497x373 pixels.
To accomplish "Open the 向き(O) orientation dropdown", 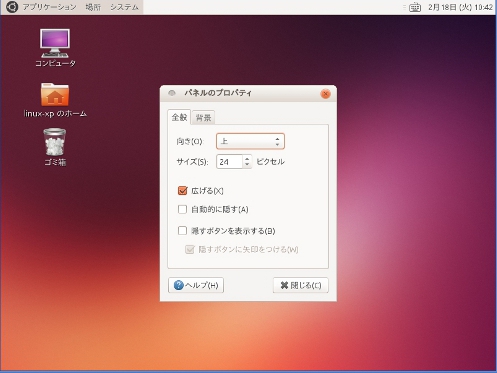I will (250, 141).
